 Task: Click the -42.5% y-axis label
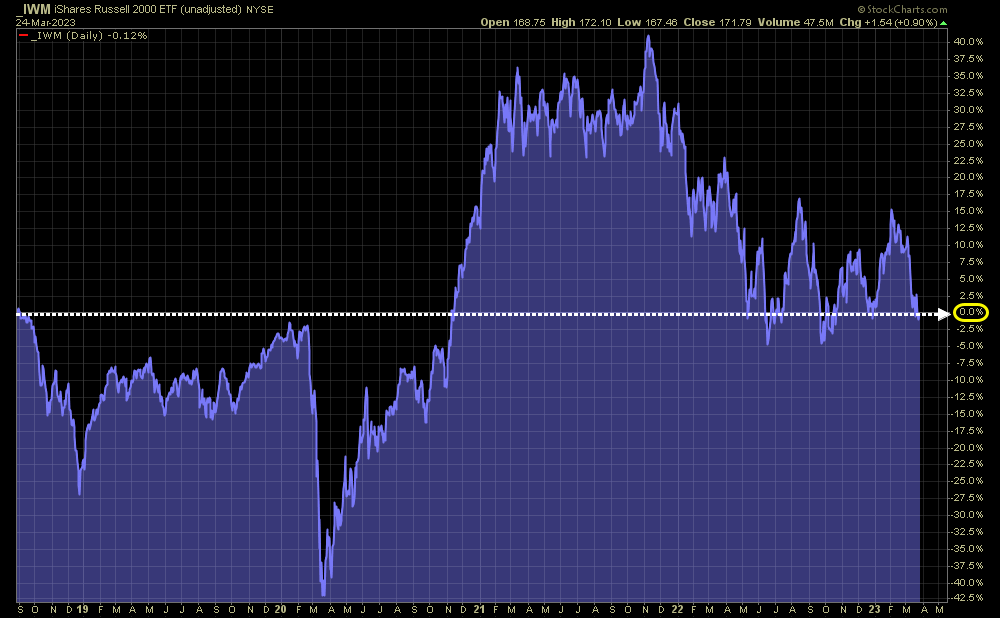967,598
